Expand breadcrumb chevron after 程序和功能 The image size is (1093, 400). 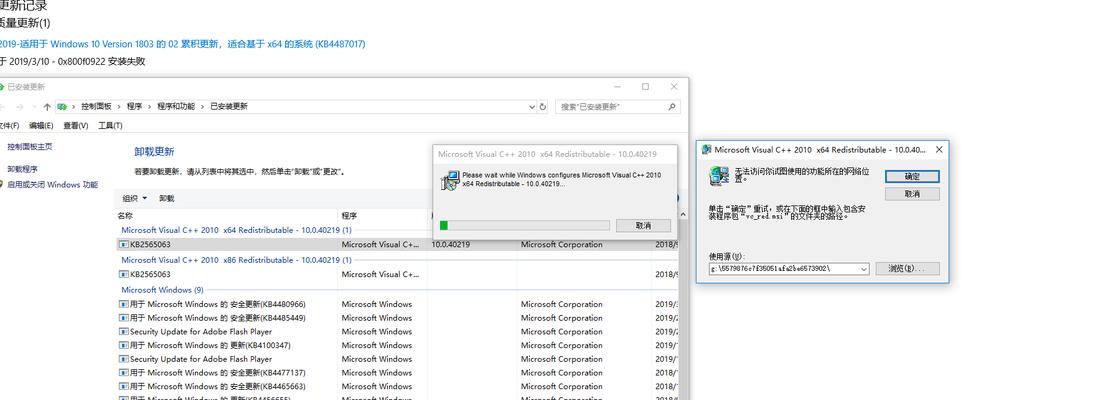203,107
